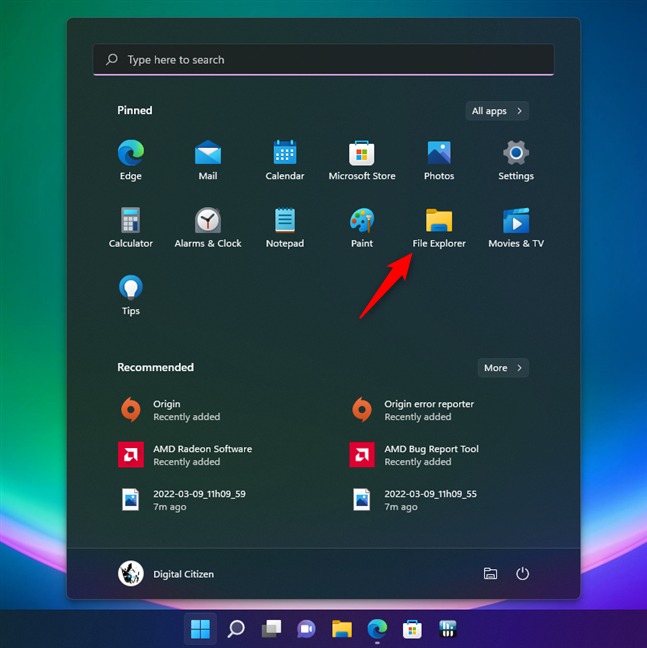The height and width of the screenshot is (648, 647).
Task: Open the File Explorer folder shortcut beside Power
Action: [x=490, y=574]
